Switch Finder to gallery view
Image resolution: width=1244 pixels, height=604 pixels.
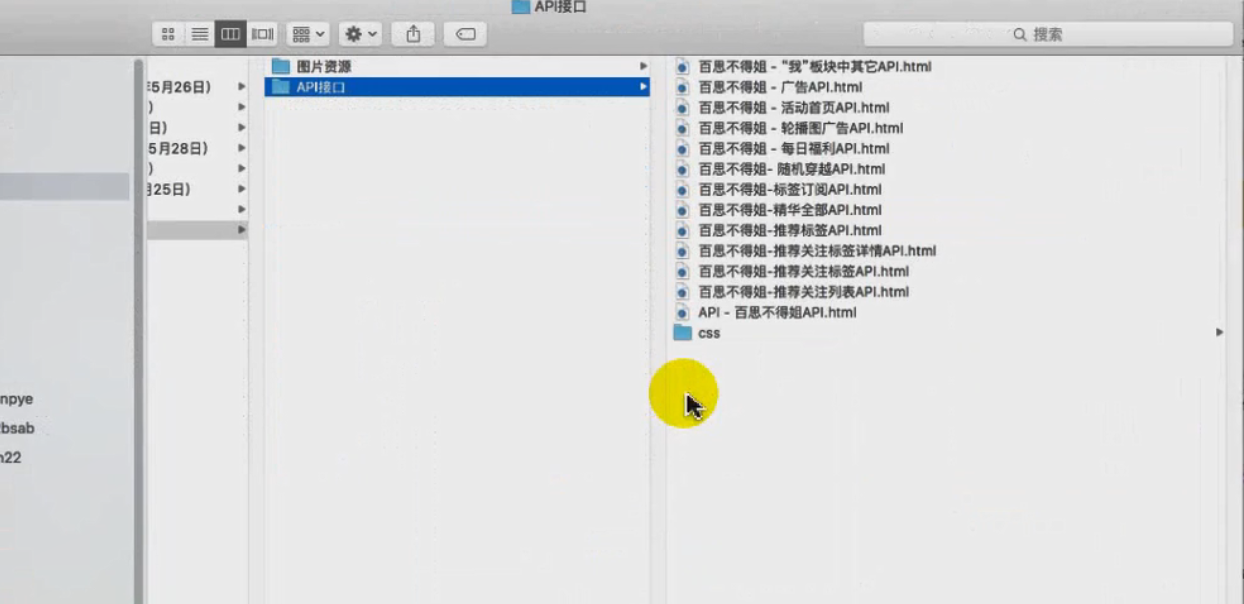262,34
